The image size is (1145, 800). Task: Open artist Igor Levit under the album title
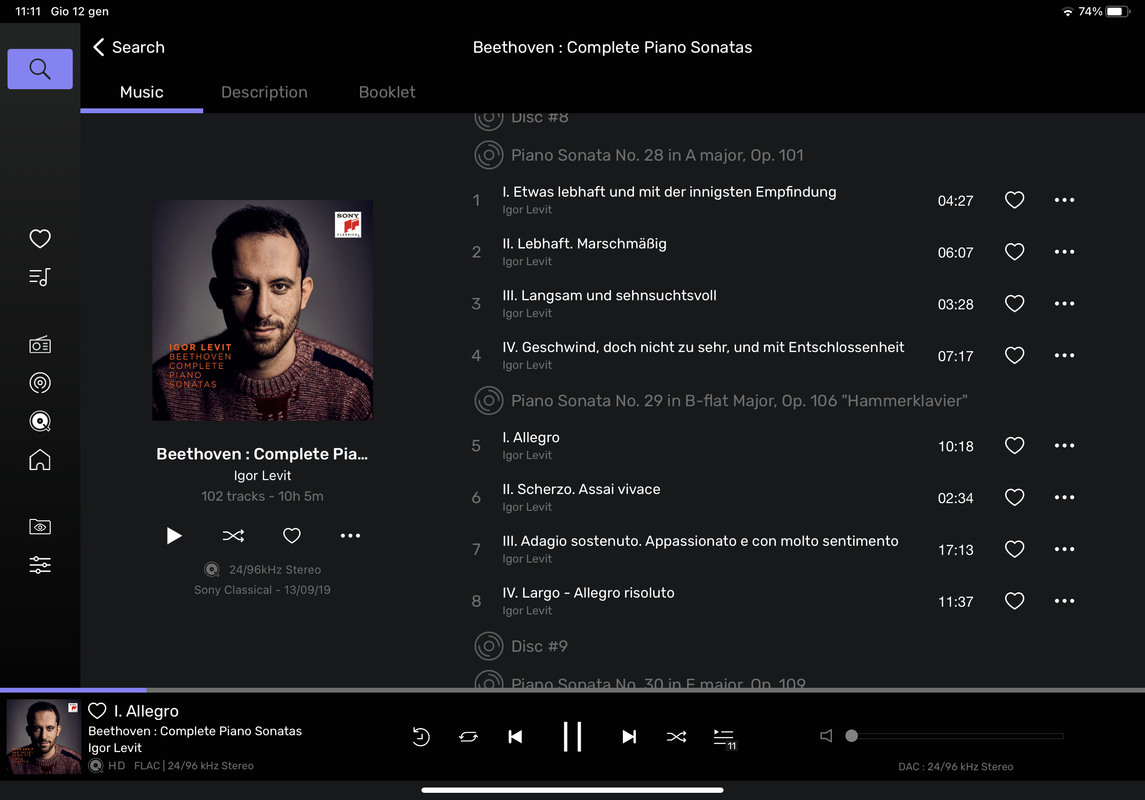pos(262,476)
